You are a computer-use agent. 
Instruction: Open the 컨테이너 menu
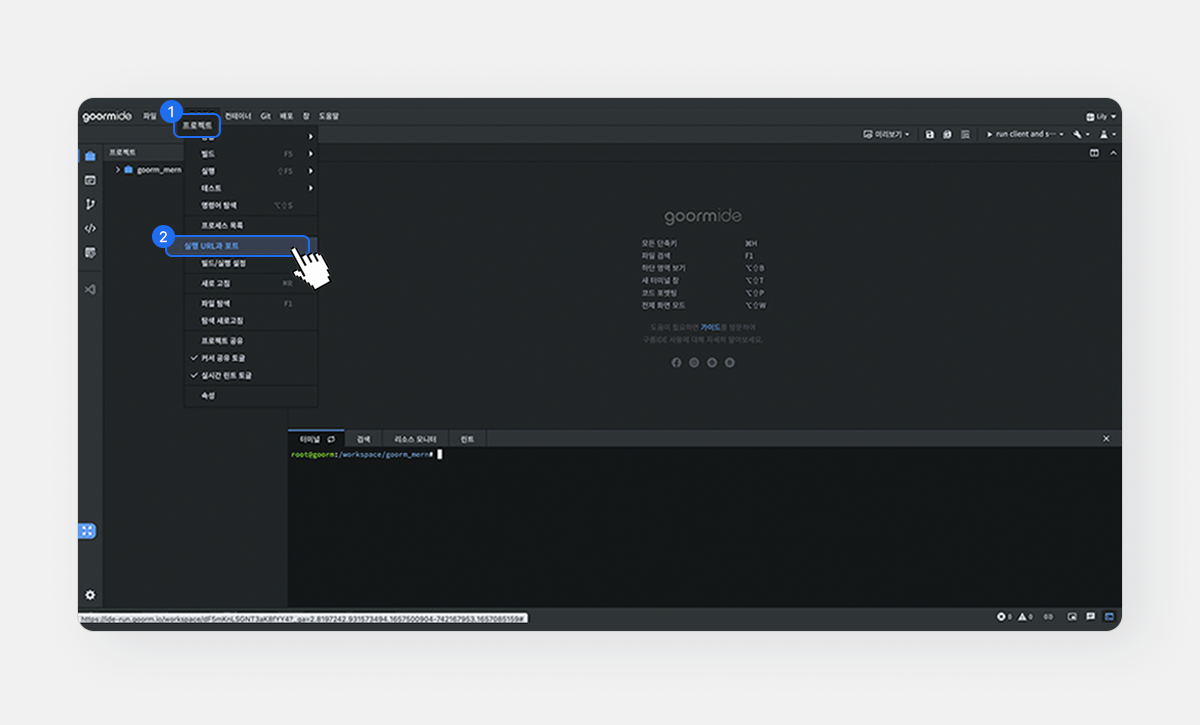pos(238,116)
